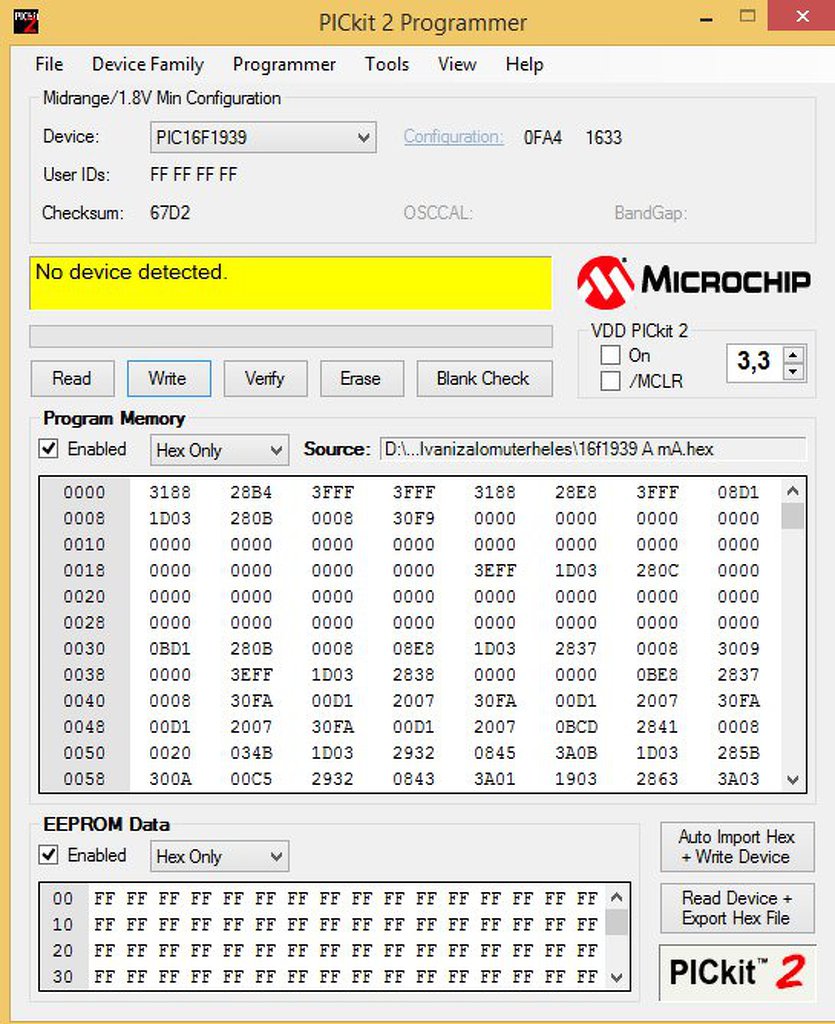Click the Write button
Image resolution: width=835 pixels, height=1024 pixels.
click(168, 378)
